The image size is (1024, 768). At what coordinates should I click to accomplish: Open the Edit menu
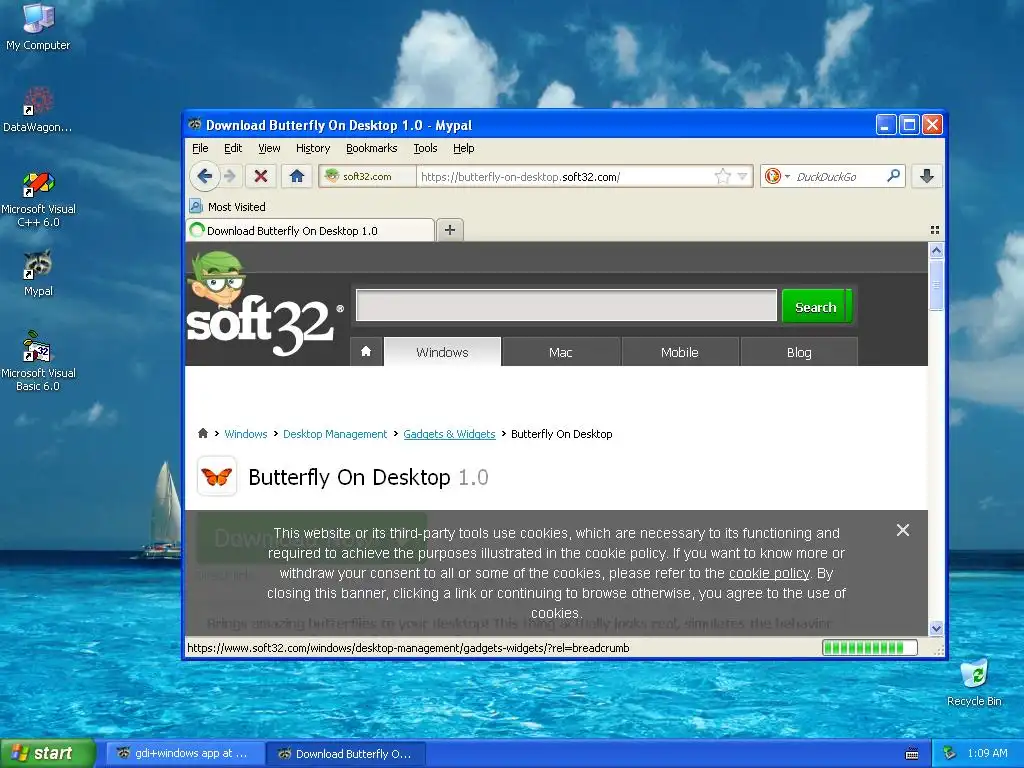pos(232,148)
